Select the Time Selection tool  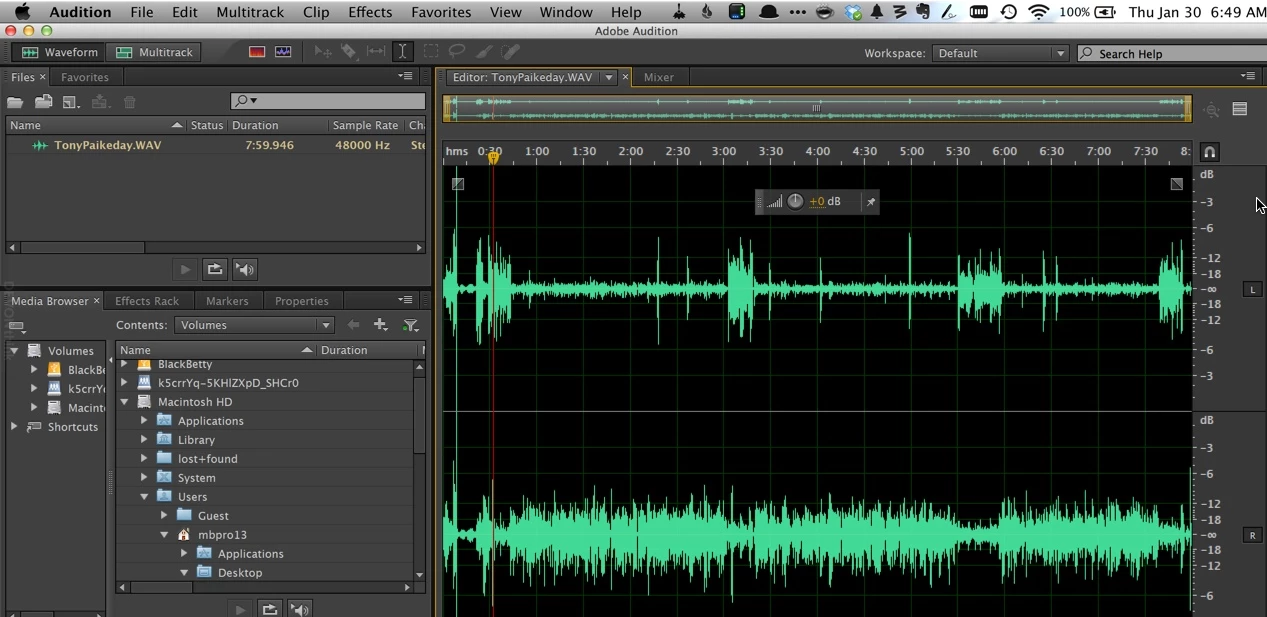[x=402, y=52]
